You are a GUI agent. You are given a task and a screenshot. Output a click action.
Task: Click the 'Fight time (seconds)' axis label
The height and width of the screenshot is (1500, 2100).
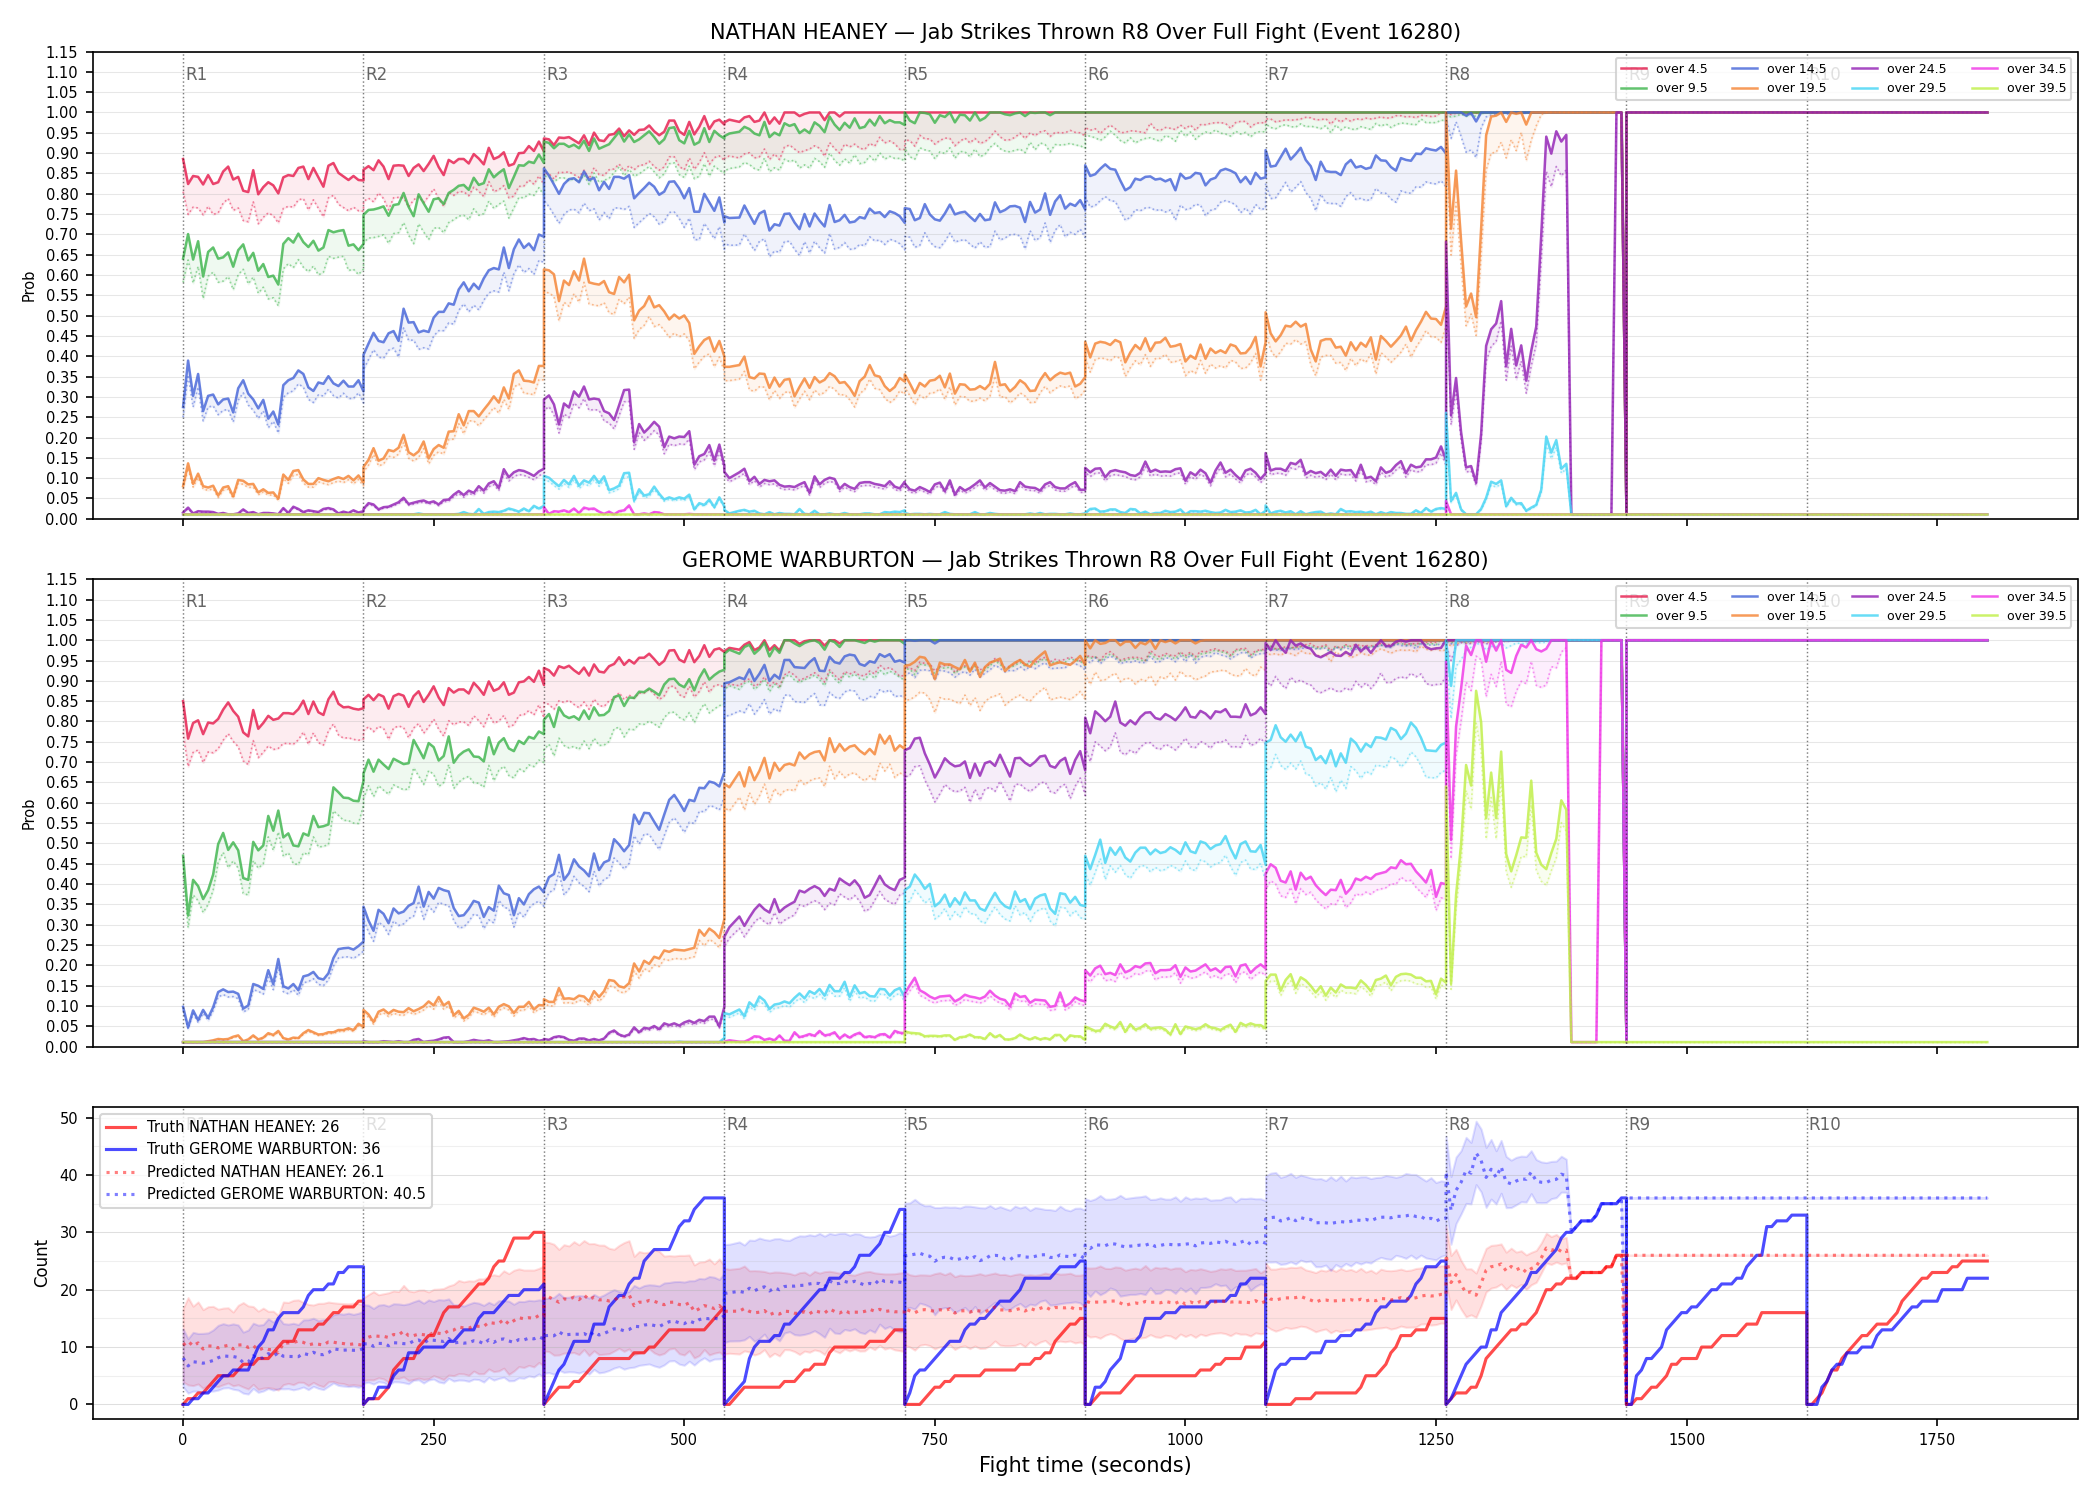1085,1465
